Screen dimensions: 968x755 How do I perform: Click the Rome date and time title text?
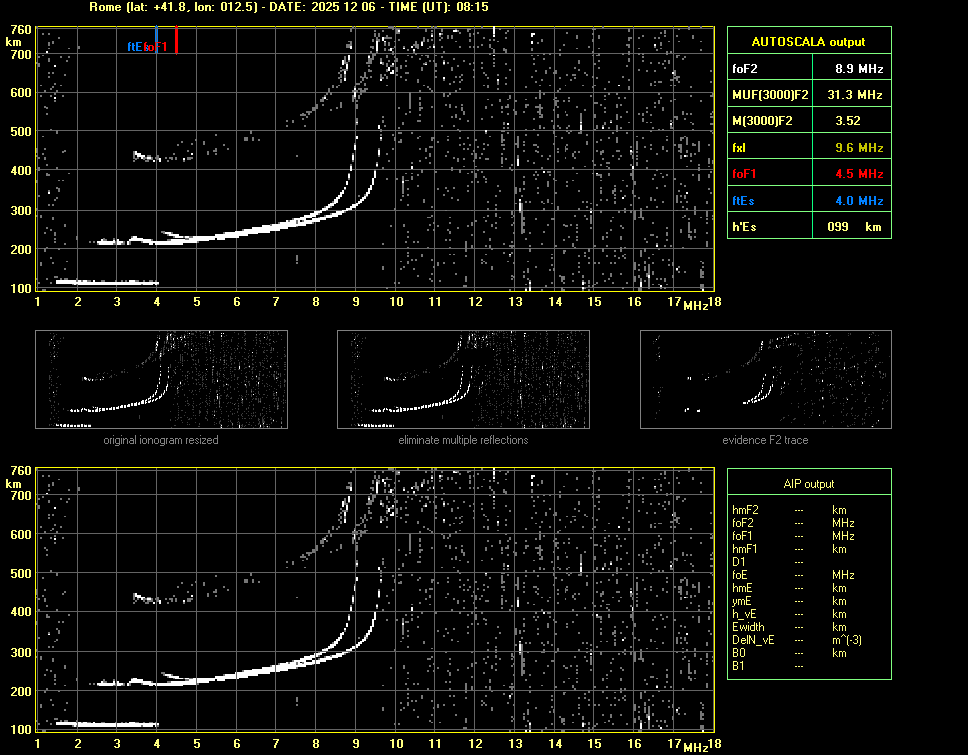pos(288,7)
